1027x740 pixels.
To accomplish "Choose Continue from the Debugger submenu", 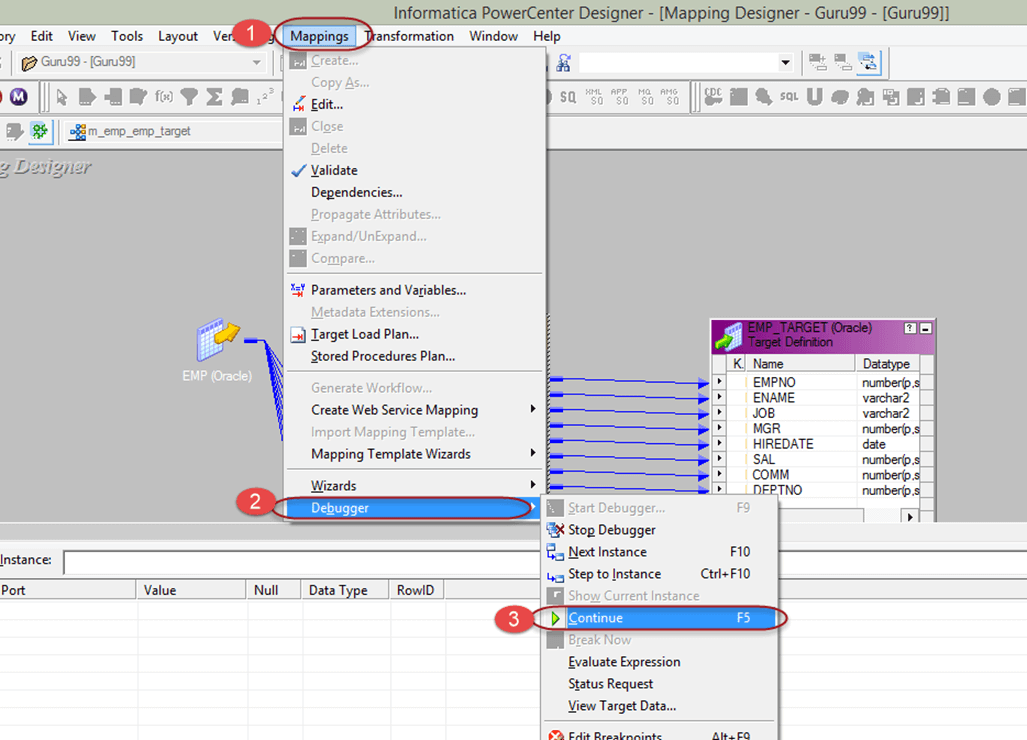I will coord(660,618).
